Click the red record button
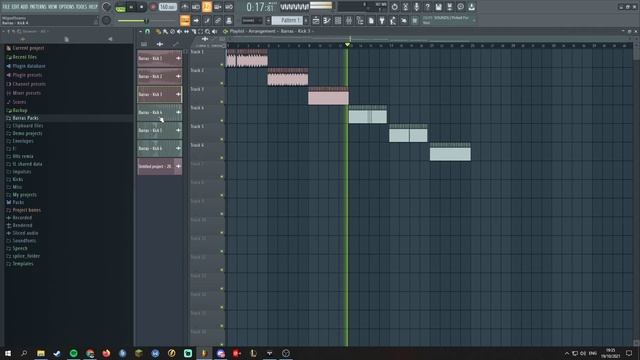This screenshot has height=360, width=640. pyautogui.click(x=153, y=7)
